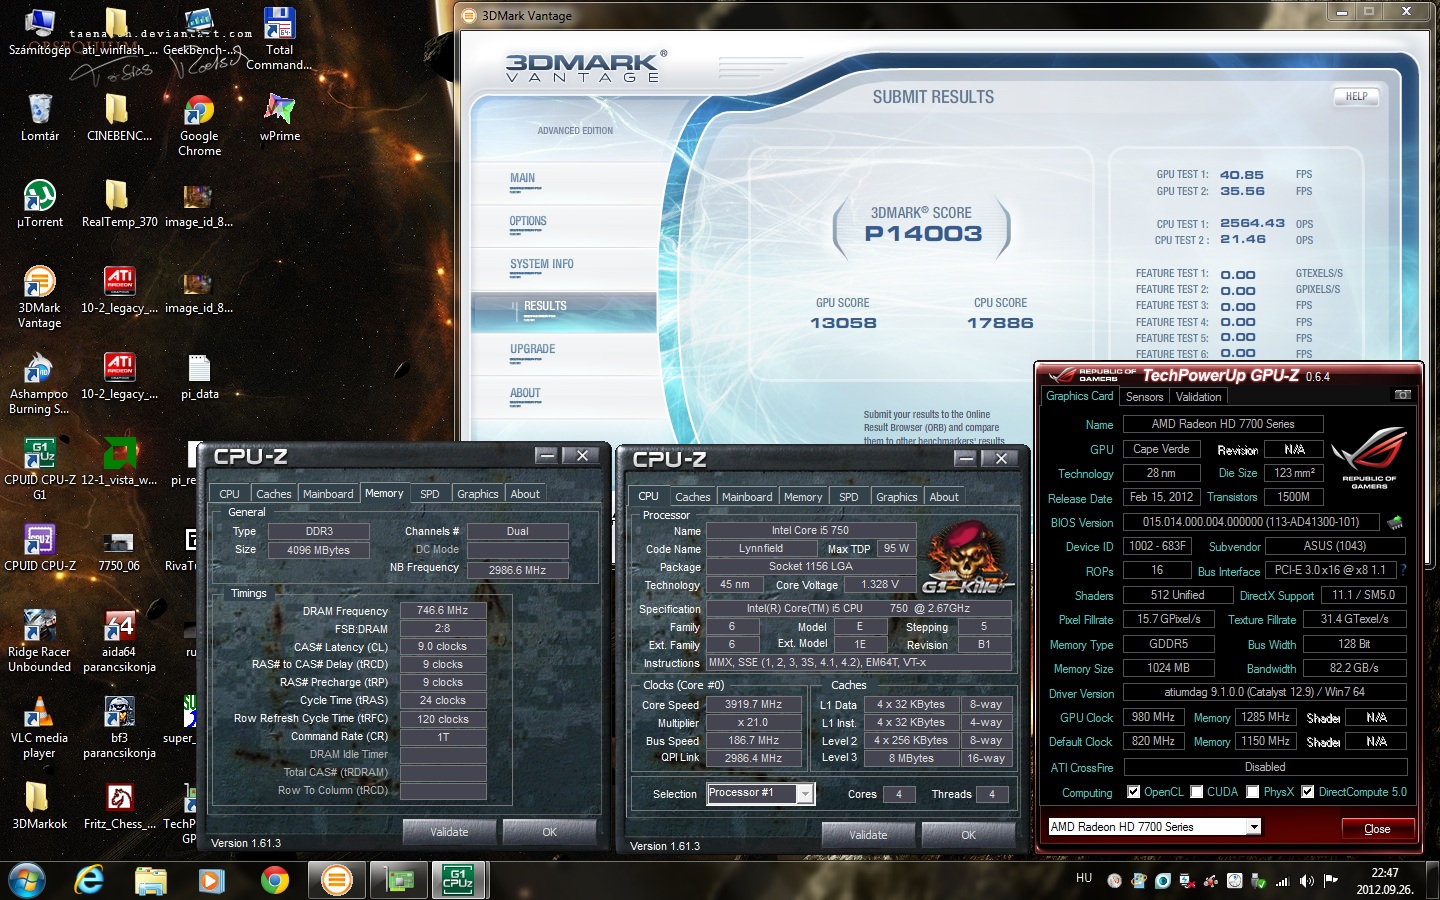
Task: Open the Számítógép desktop icon
Action: click(40, 32)
